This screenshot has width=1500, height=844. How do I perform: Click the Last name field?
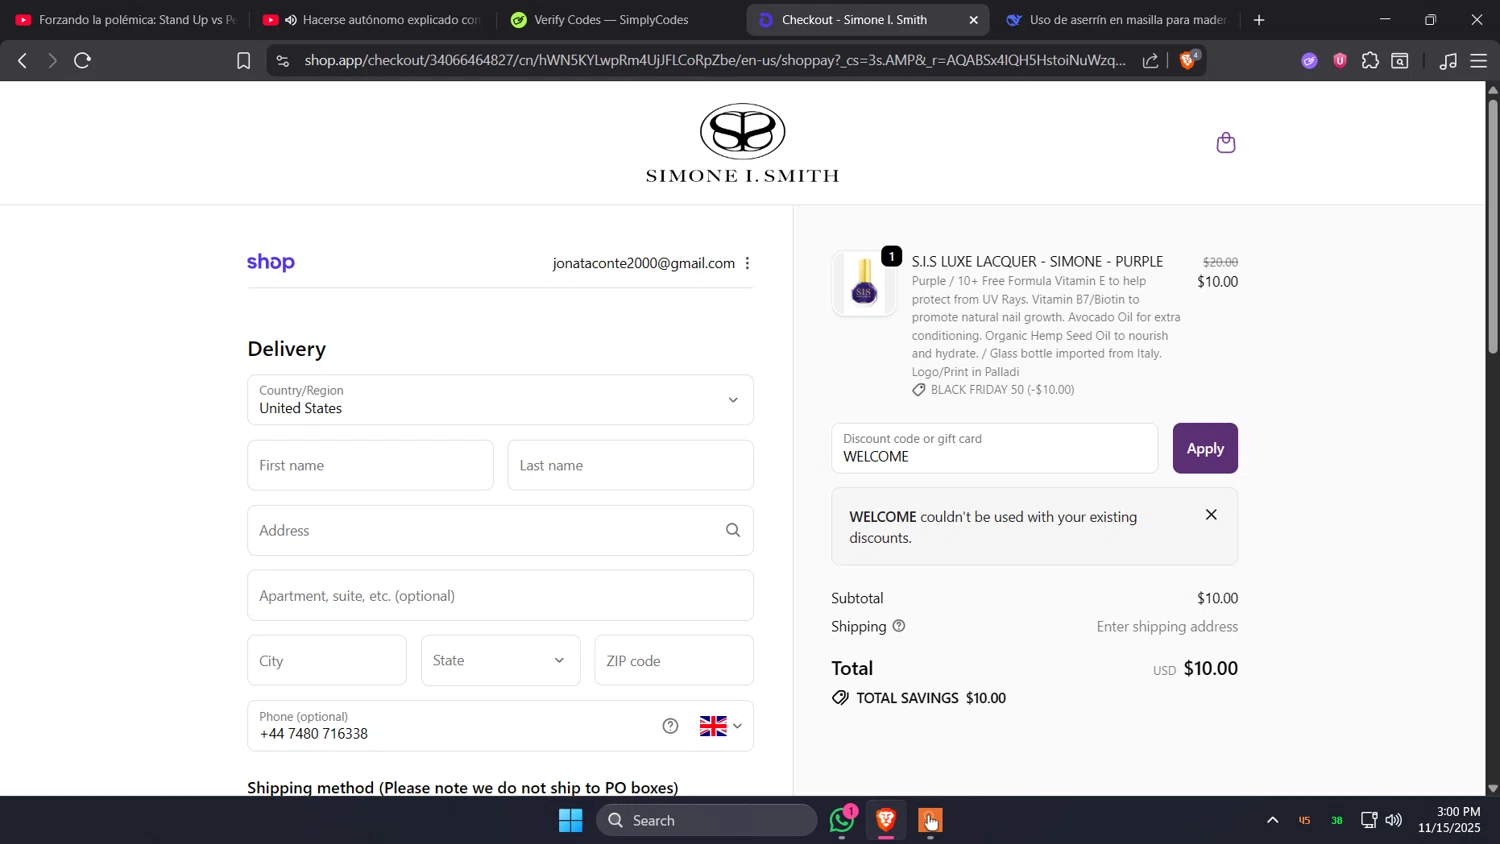pyautogui.click(x=630, y=465)
